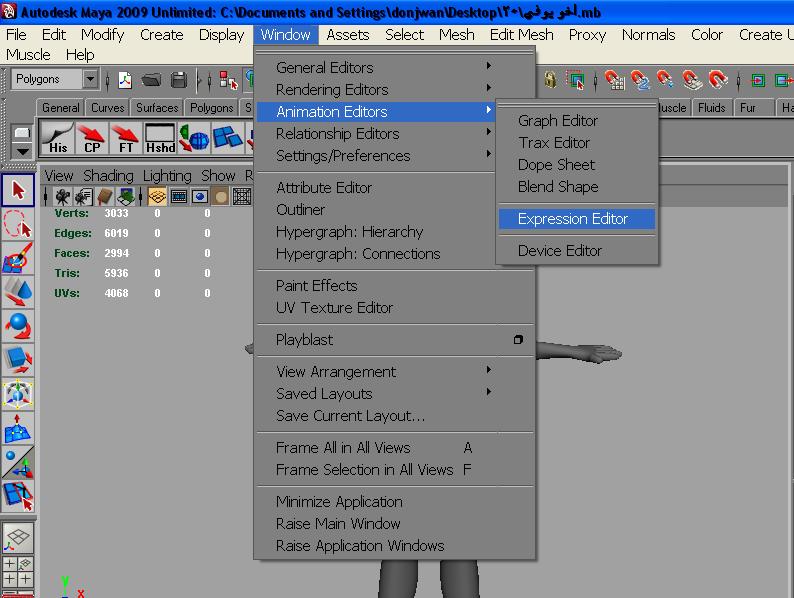Screen dimensions: 794x598
Task: Open the Playblast options box
Action: (x=518, y=339)
